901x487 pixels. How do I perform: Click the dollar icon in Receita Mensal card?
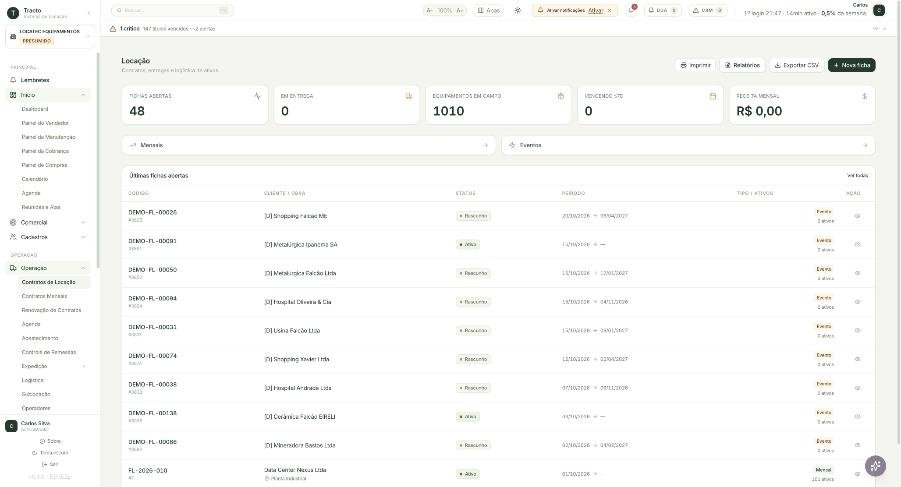pyautogui.click(x=864, y=96)
